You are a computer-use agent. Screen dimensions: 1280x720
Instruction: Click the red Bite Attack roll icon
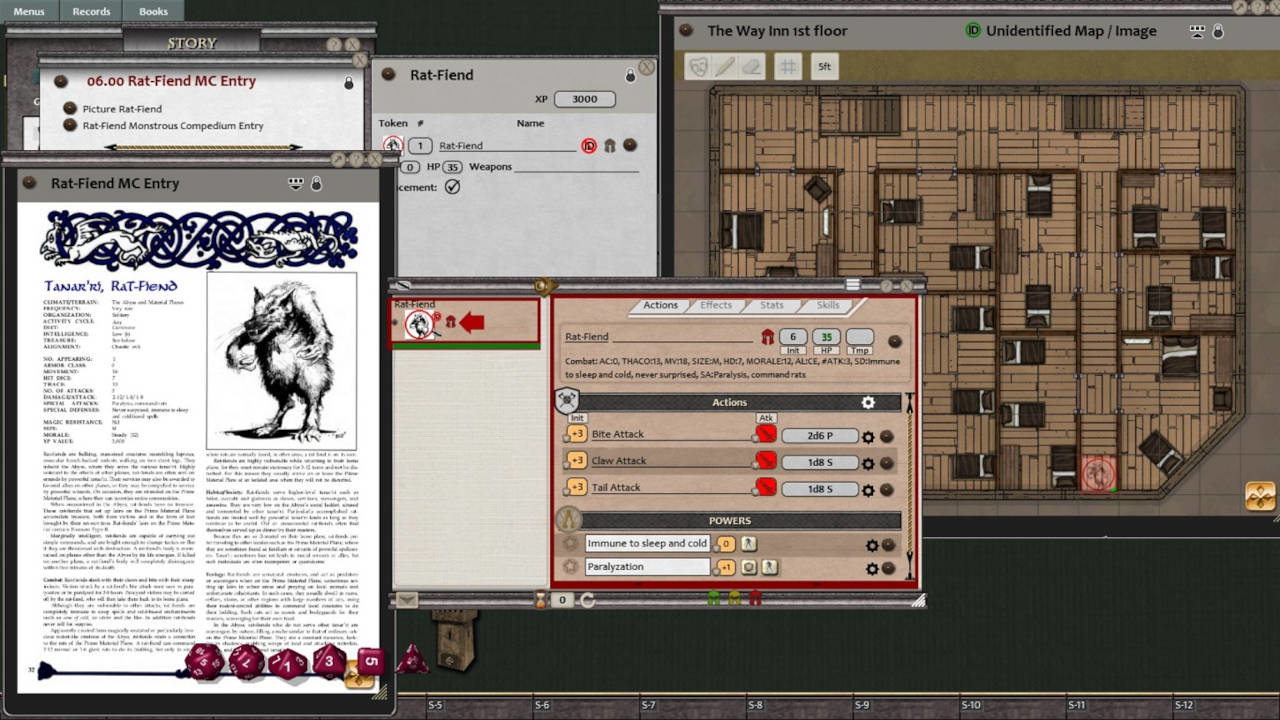click(766, 435)
